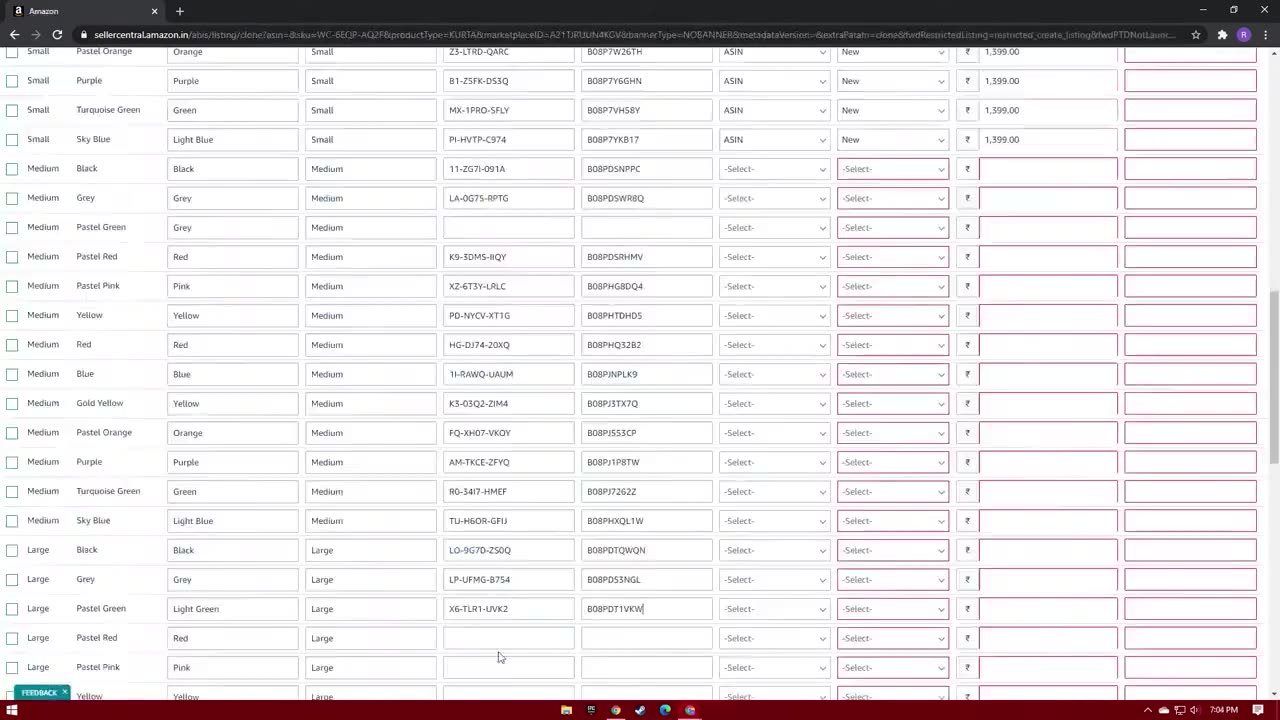Viewport: 1280px width, 720px height.
Task: Click the address bar URL
Action: point(634,34)
